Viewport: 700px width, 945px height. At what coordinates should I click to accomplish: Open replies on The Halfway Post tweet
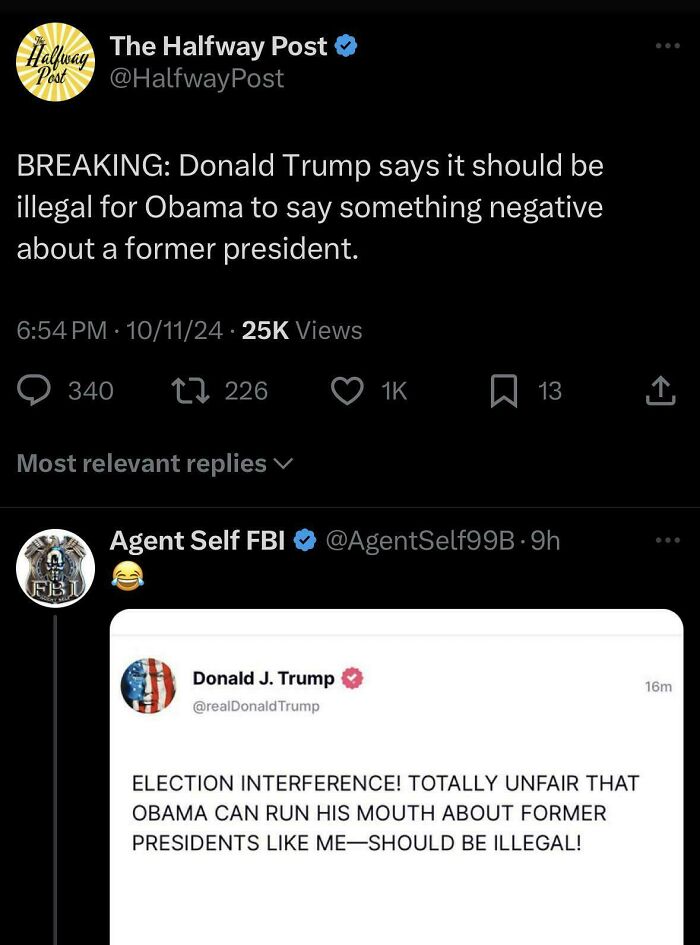[34, 391]
